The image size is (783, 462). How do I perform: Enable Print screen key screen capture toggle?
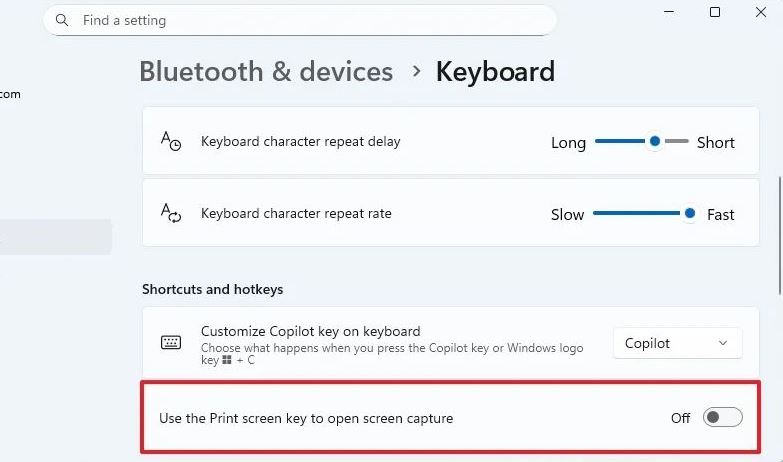(722, 418)
